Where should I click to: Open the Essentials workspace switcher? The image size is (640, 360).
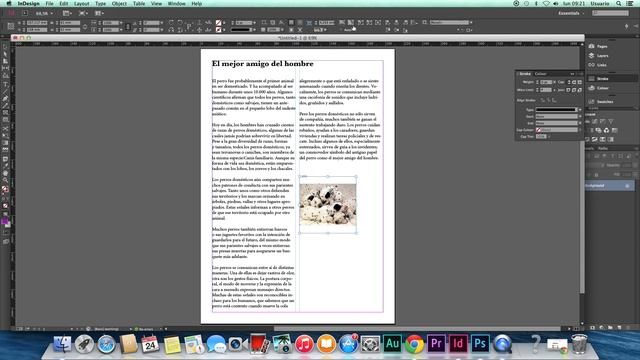571,13
